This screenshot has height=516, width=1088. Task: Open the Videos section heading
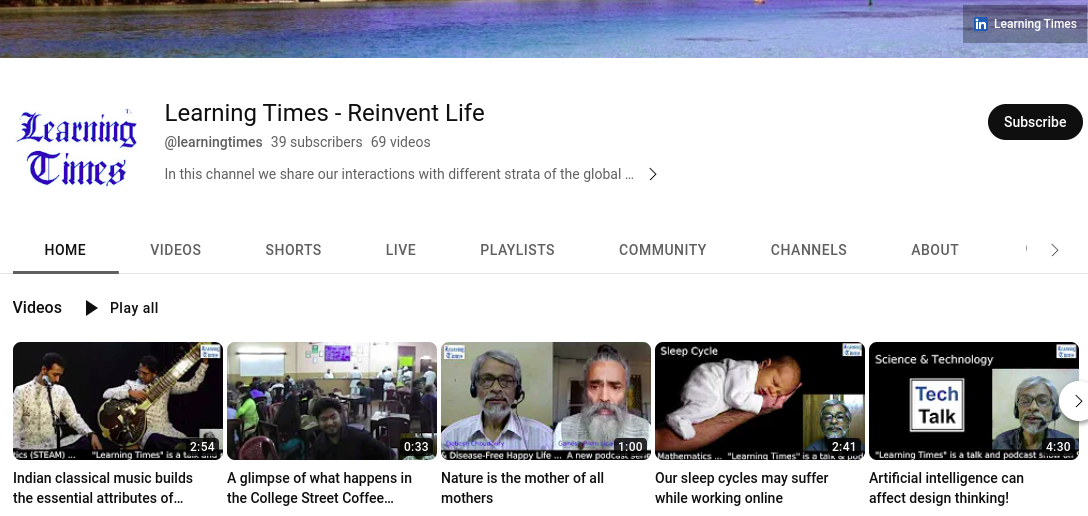click(x=37, y=307)
